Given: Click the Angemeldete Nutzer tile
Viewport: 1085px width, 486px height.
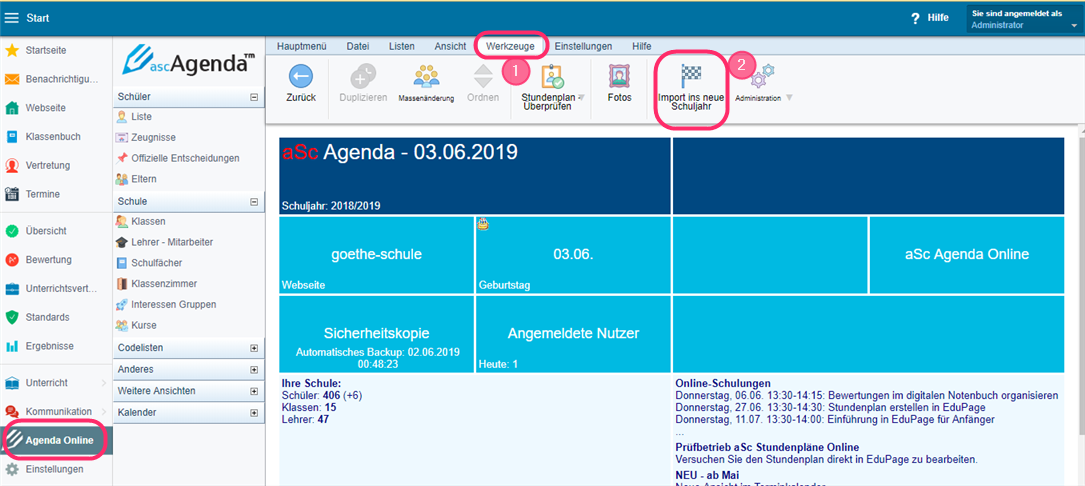Looking at the screenshot, I should pyautogui.click(x=573, y=334).
